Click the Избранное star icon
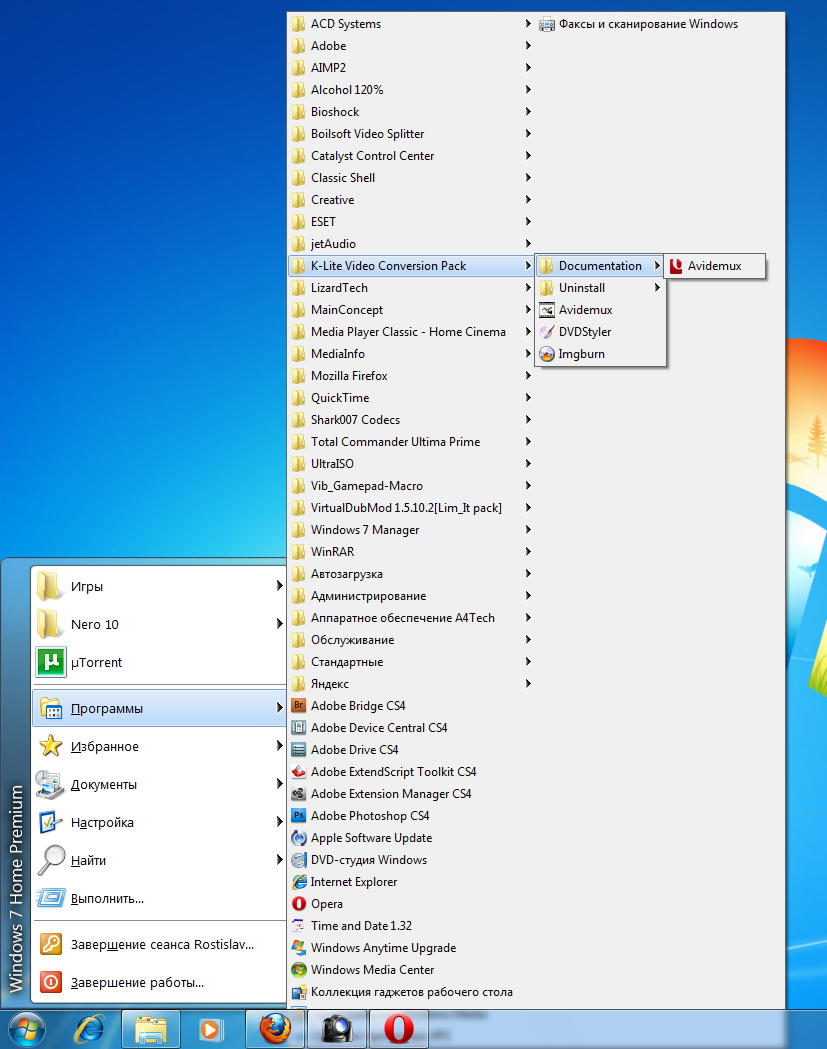This screenshot has width=827, height=1049. (51, 746)
